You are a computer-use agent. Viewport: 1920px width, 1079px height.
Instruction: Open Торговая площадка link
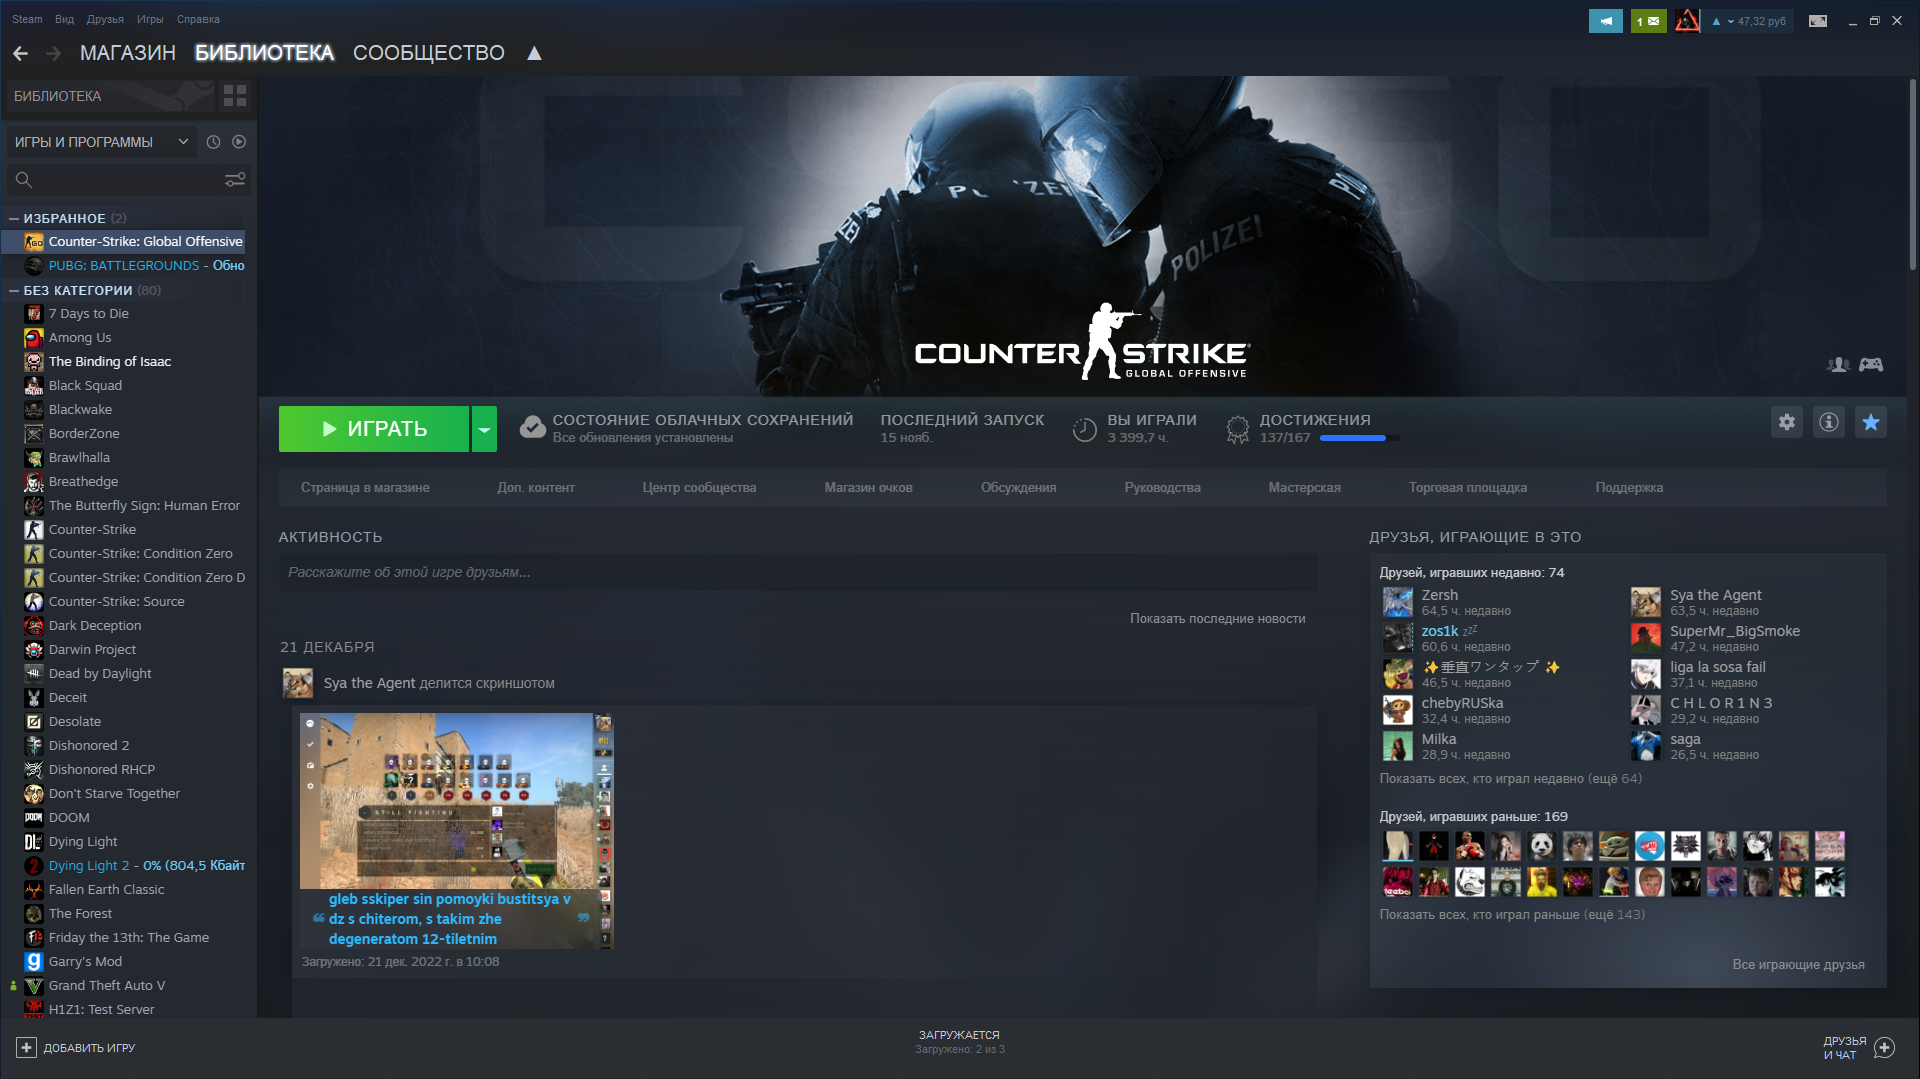tap(1468, 488)
